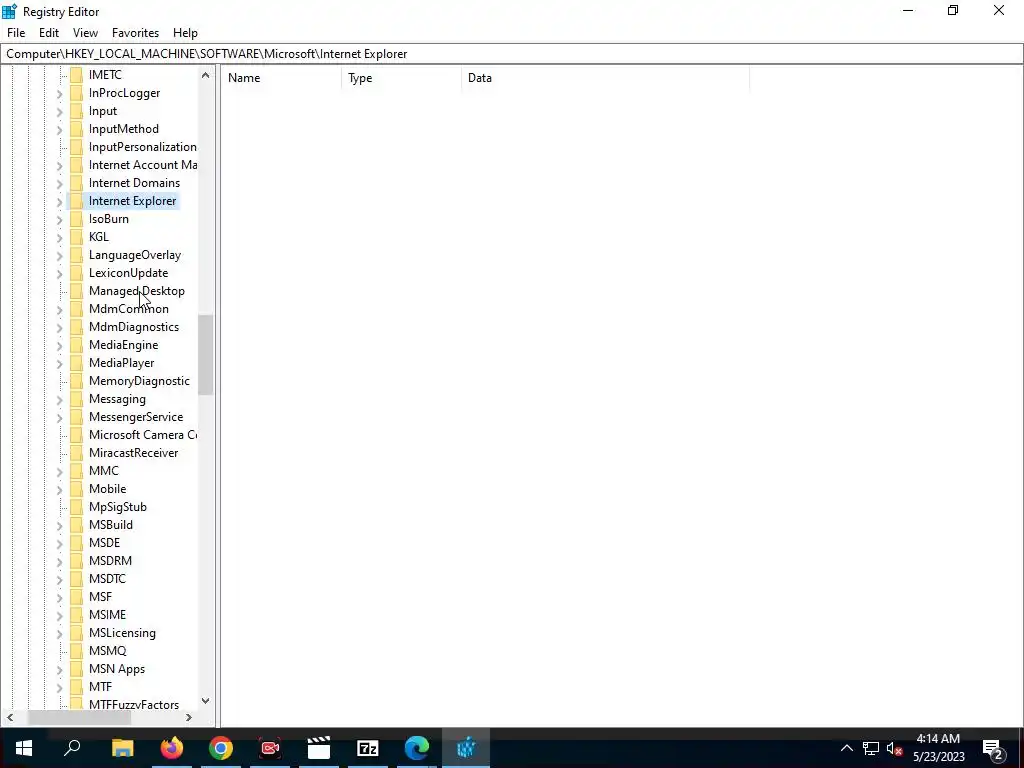1024x768 pixels.
Task: Click the Internet Domains folder icon
Action: point(76,183)
